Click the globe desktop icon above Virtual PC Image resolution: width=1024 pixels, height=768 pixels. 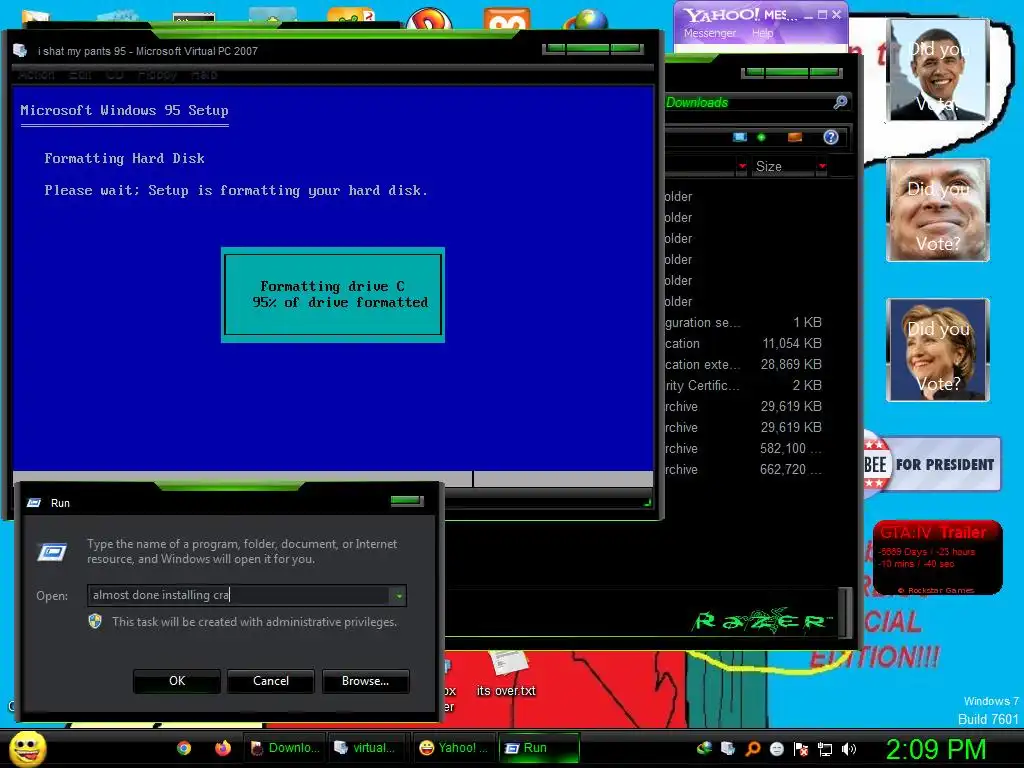pos(586,19)
